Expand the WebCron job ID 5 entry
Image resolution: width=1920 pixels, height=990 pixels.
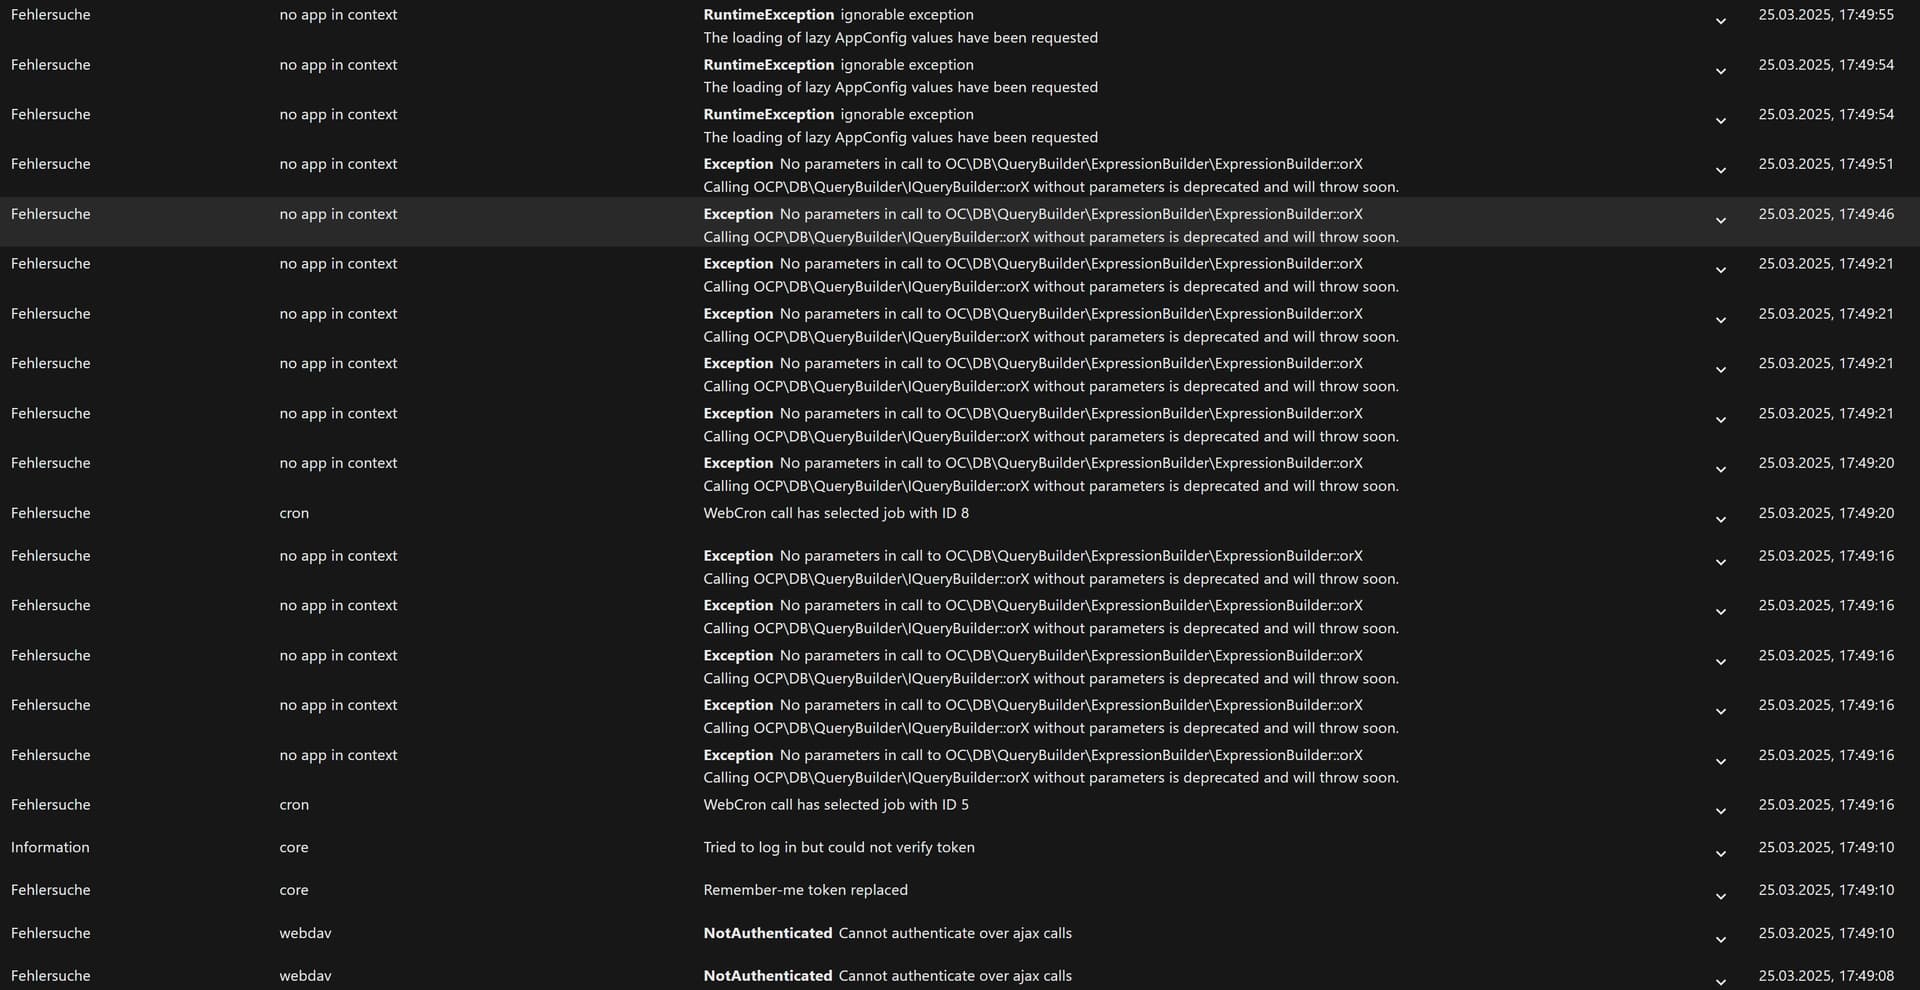point(1720,811)
